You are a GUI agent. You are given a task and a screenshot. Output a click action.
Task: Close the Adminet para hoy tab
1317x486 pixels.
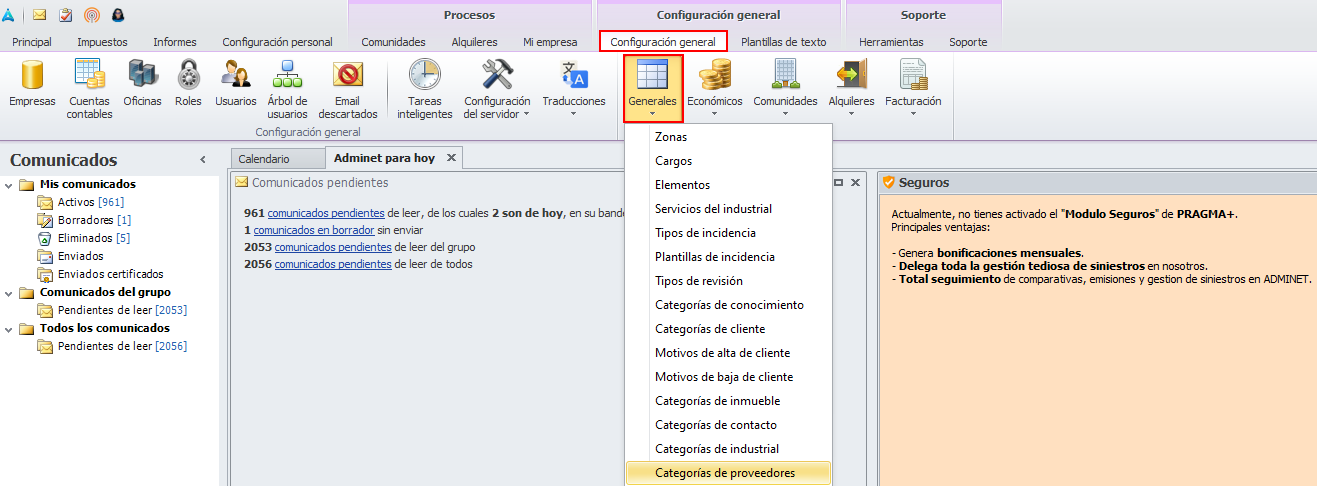pos(451,158)
